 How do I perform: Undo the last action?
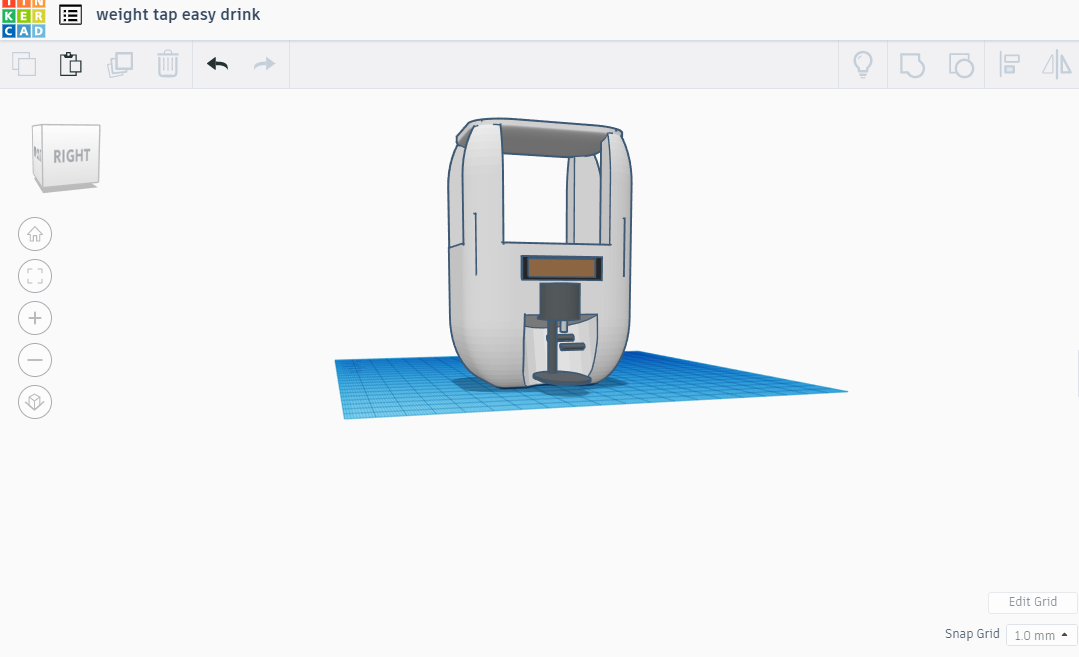[216, 64]
